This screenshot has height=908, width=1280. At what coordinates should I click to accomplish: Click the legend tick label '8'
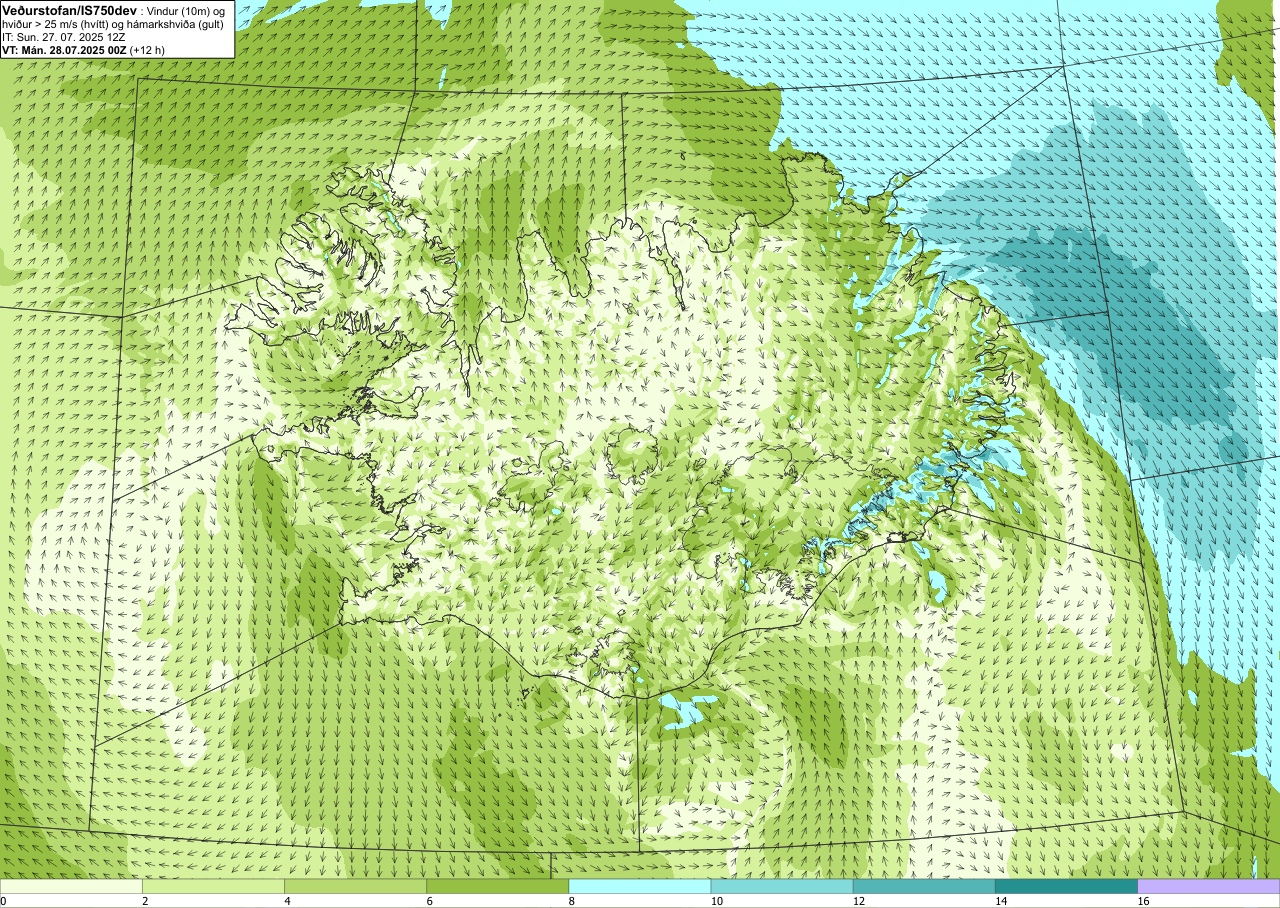click(571, 901)
